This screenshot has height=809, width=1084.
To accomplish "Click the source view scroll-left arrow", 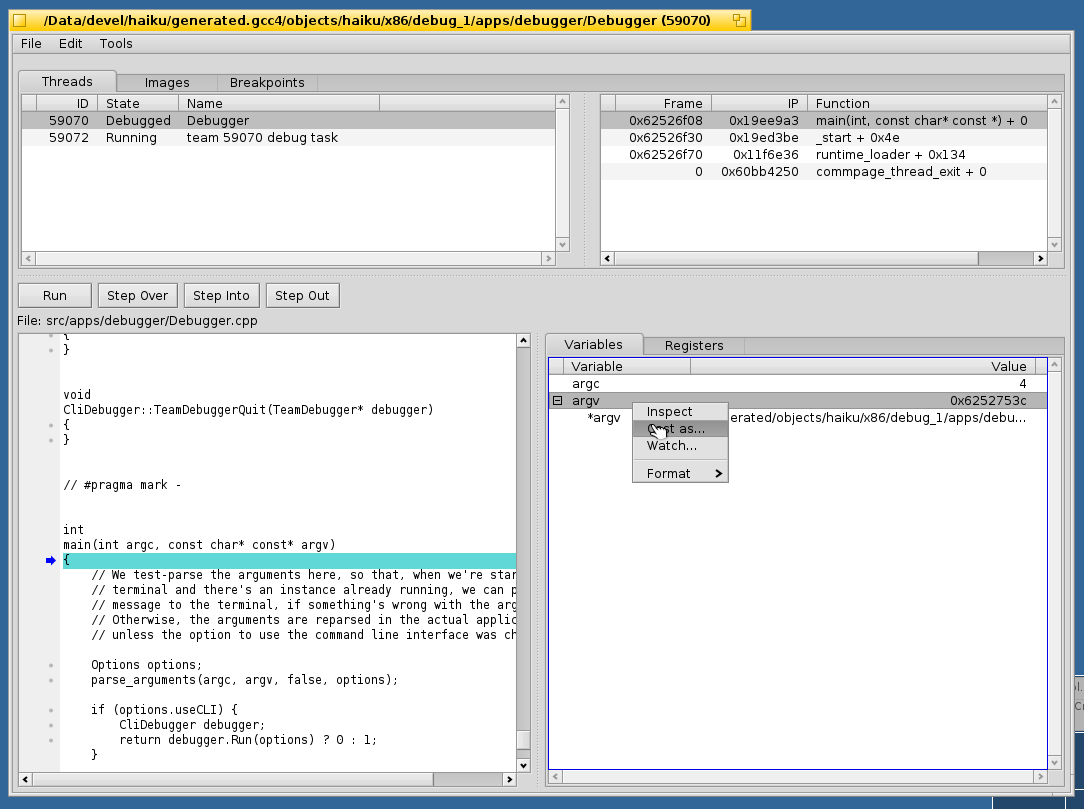I will point(26,779).
